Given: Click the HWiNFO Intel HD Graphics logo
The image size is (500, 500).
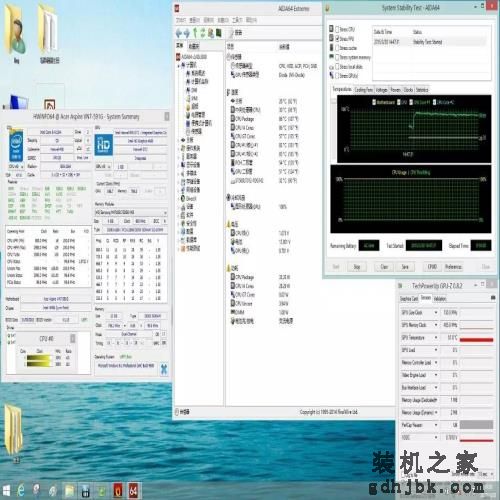Looking at the screenshot, I should click(104, 145).
